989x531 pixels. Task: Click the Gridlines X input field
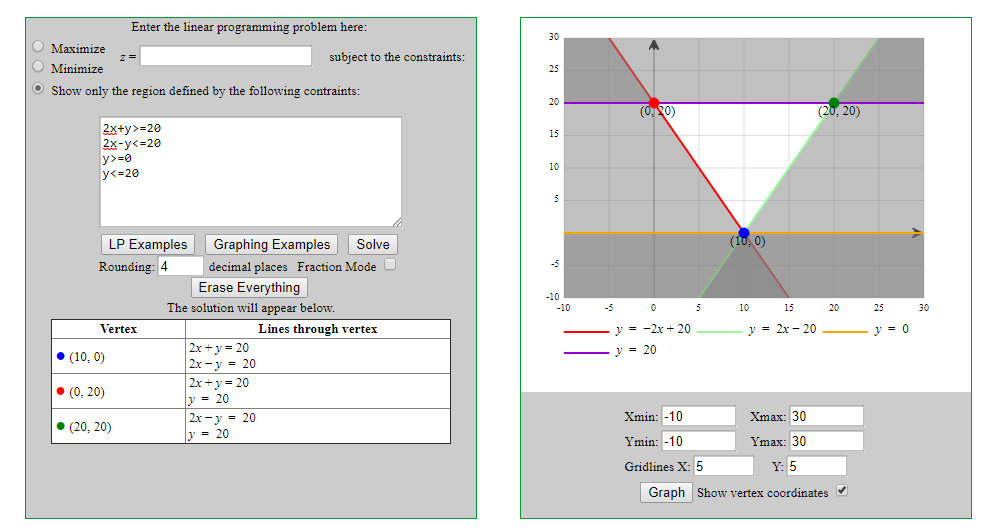point(723,466)
